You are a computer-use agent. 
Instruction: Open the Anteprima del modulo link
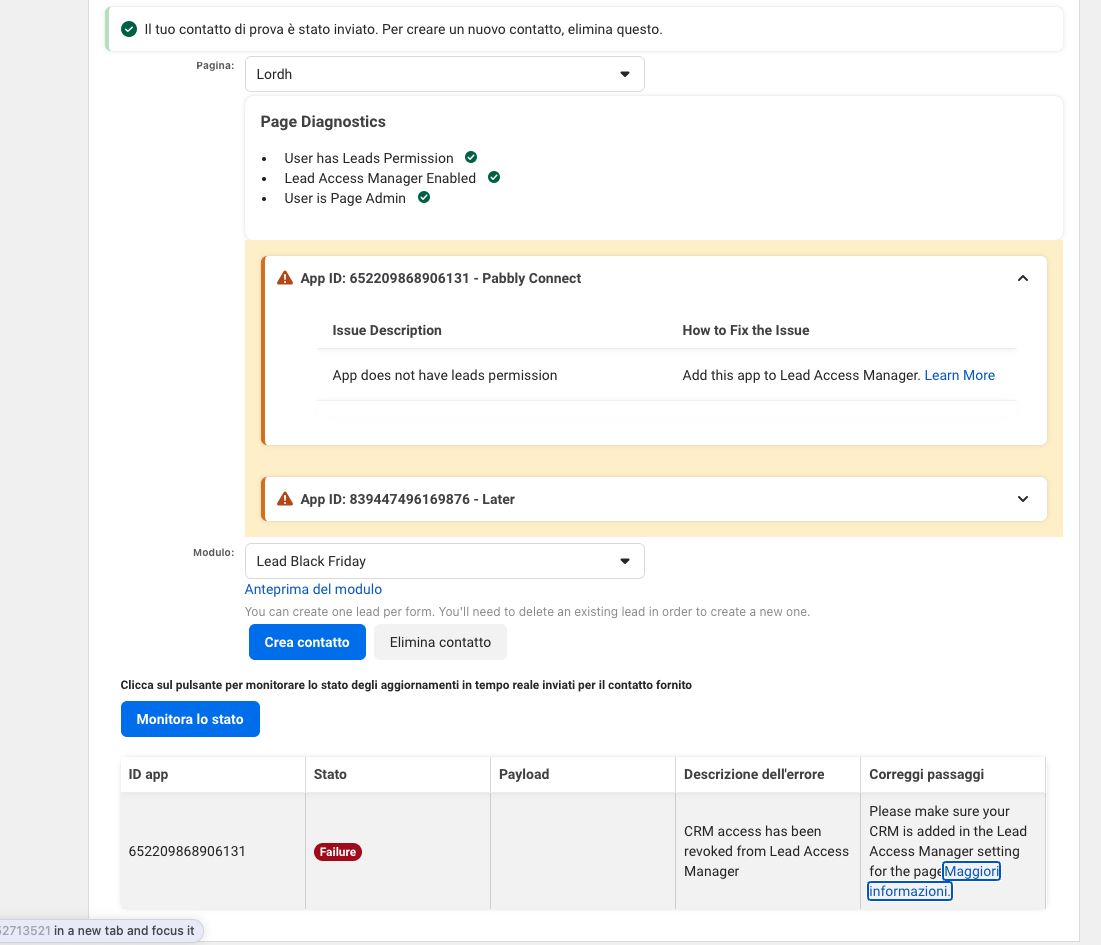tap(313, 589)
